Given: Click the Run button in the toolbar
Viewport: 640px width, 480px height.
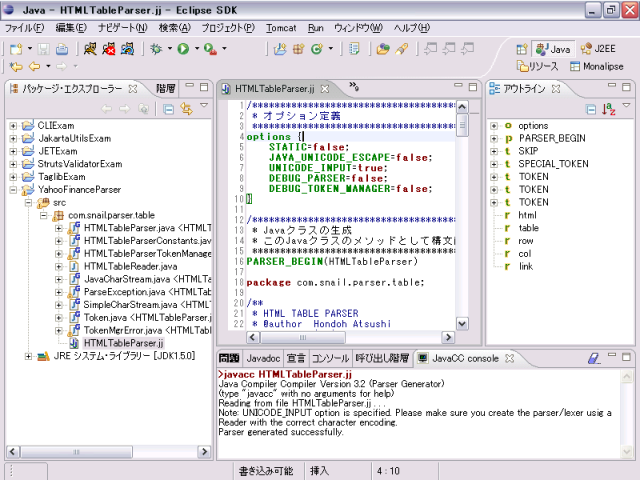Looking at the screenshot, I should pyautogui.click(x=183, y=48).
